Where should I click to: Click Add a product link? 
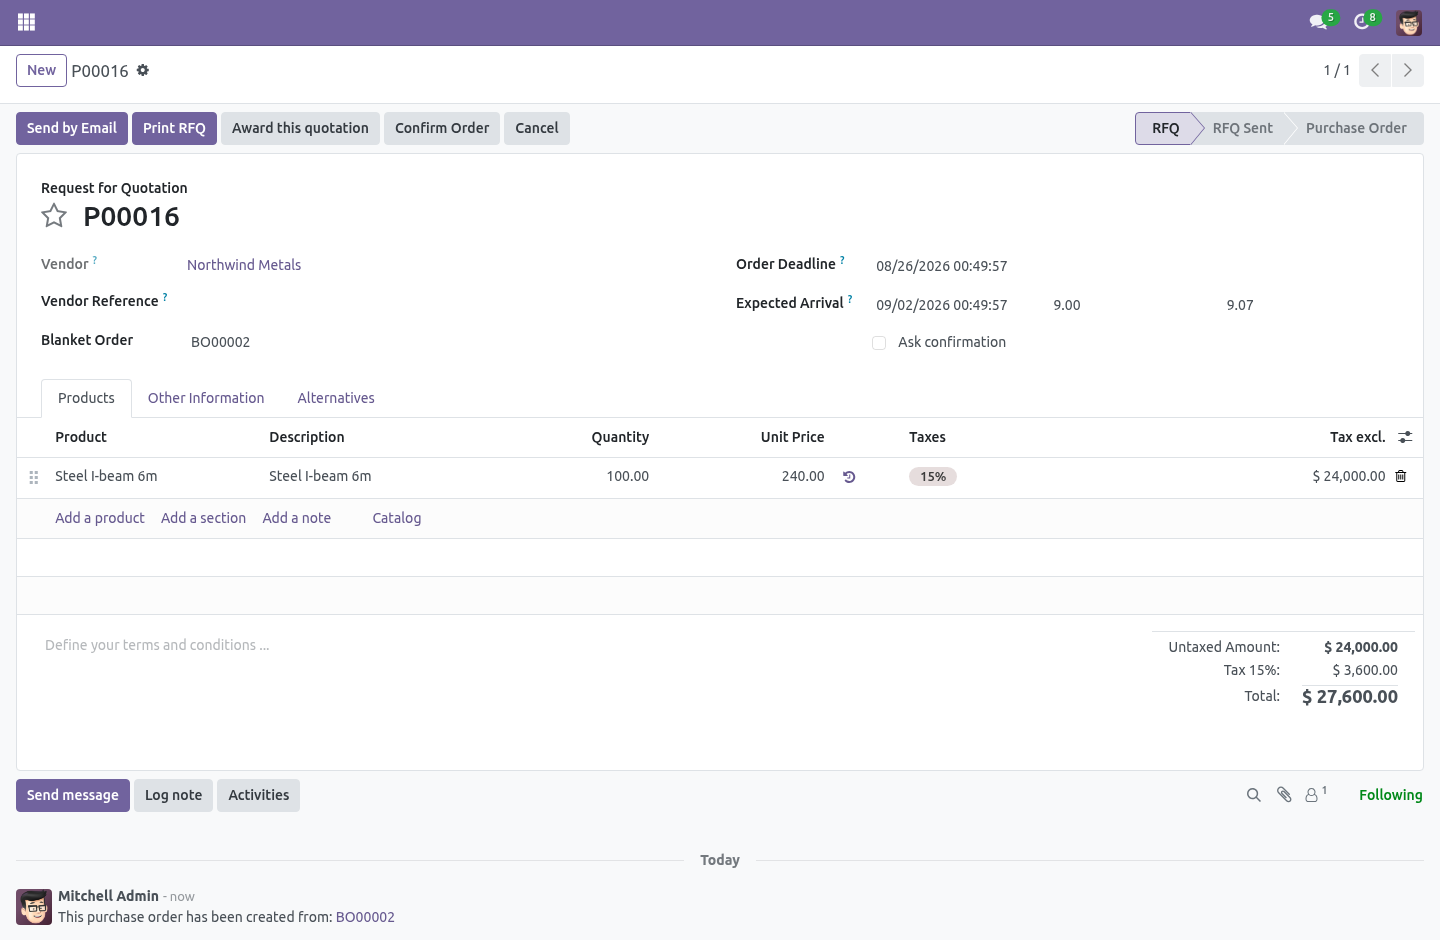[100, 518]
